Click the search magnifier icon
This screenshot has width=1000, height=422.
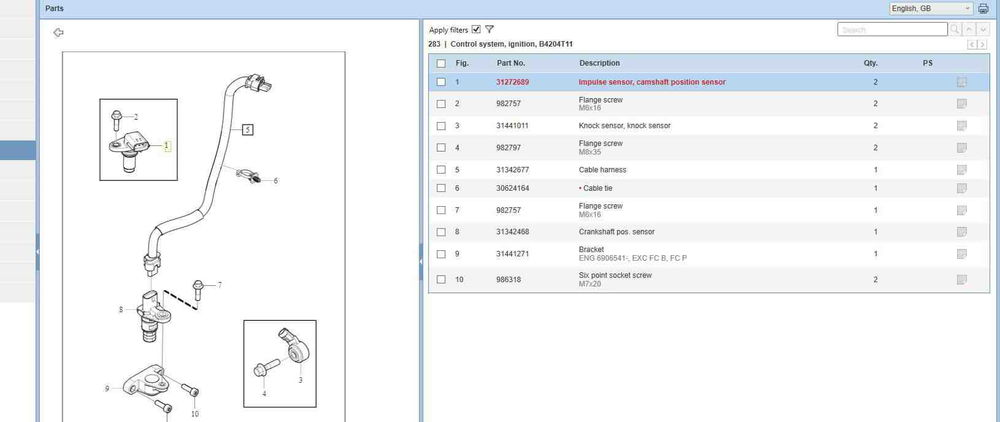[955, 30]
